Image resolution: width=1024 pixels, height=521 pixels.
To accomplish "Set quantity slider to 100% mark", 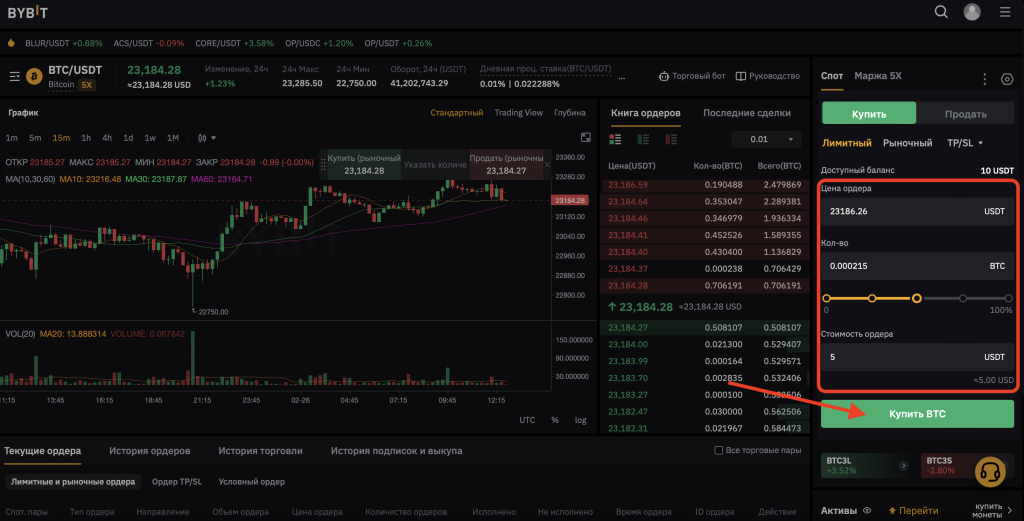I will [1008, 298].
